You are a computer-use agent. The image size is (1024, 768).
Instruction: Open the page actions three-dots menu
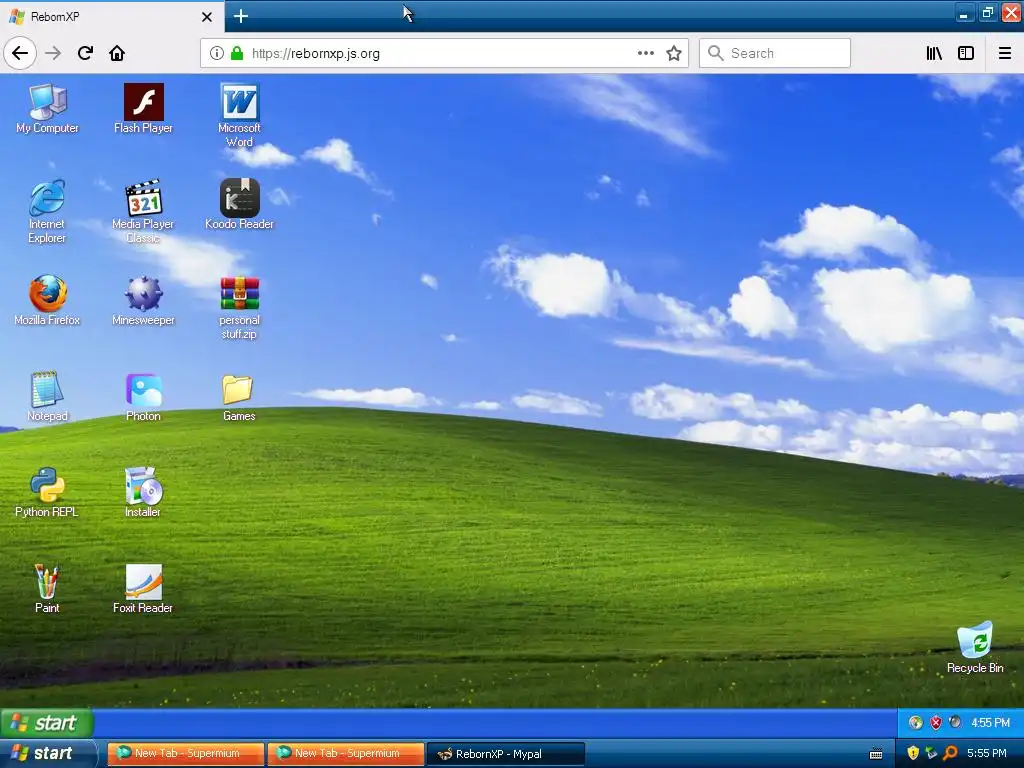click(645, 53)
